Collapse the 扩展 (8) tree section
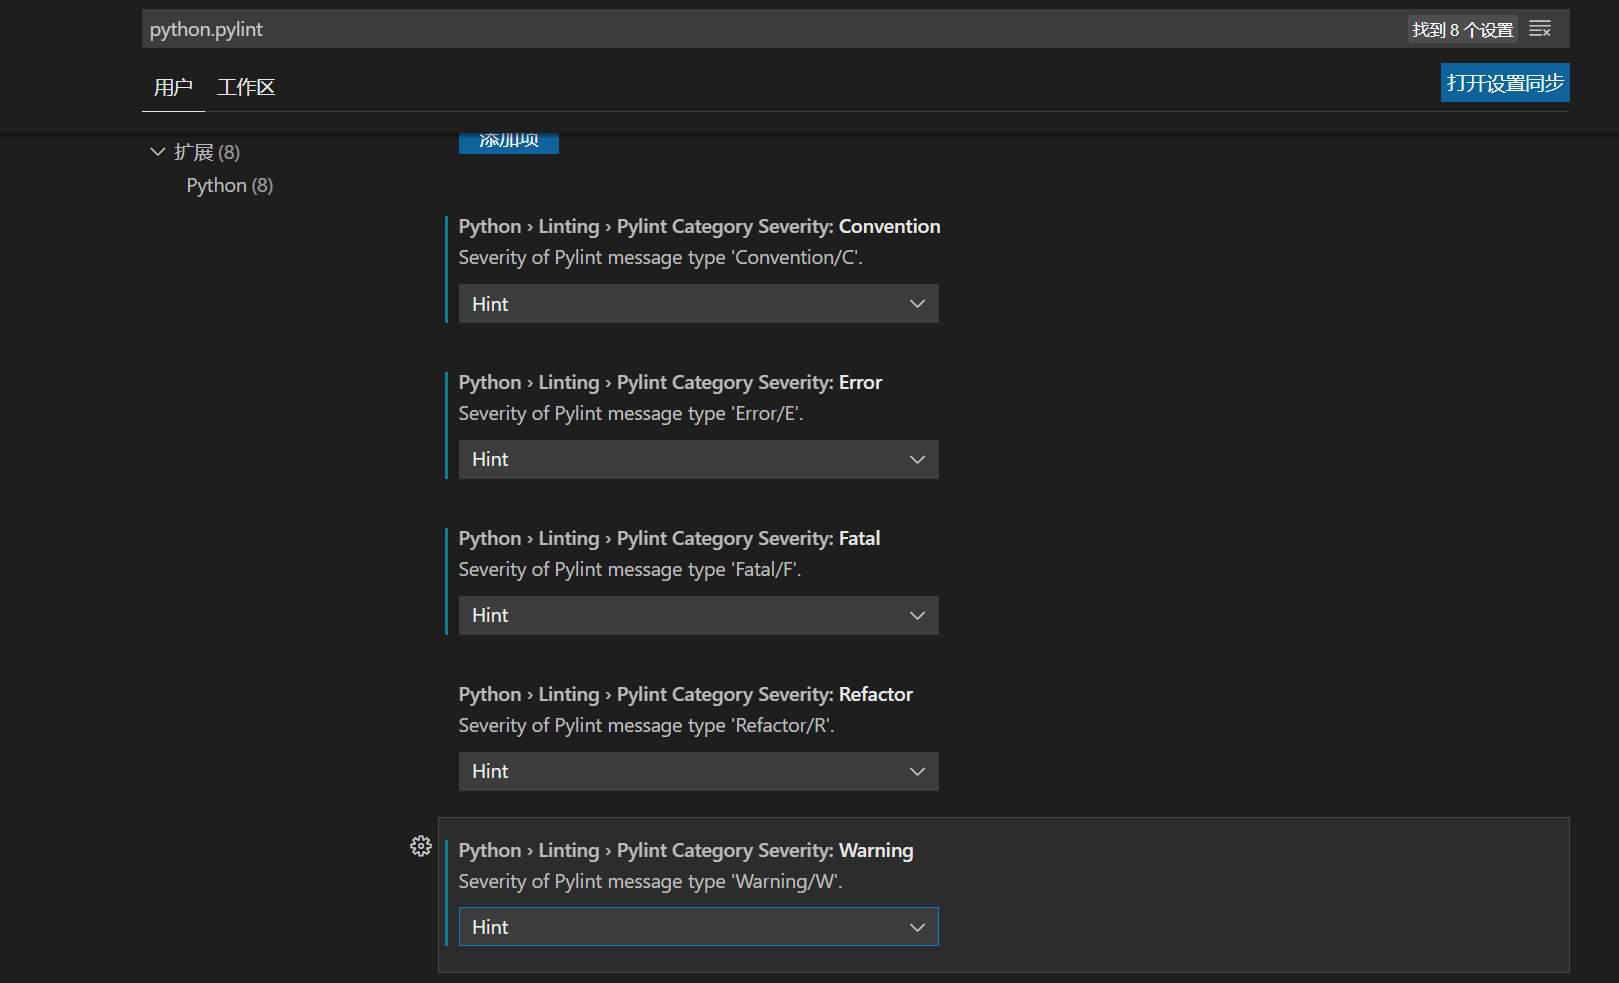Screen dimensions: 1619x983 click(157, 152)
